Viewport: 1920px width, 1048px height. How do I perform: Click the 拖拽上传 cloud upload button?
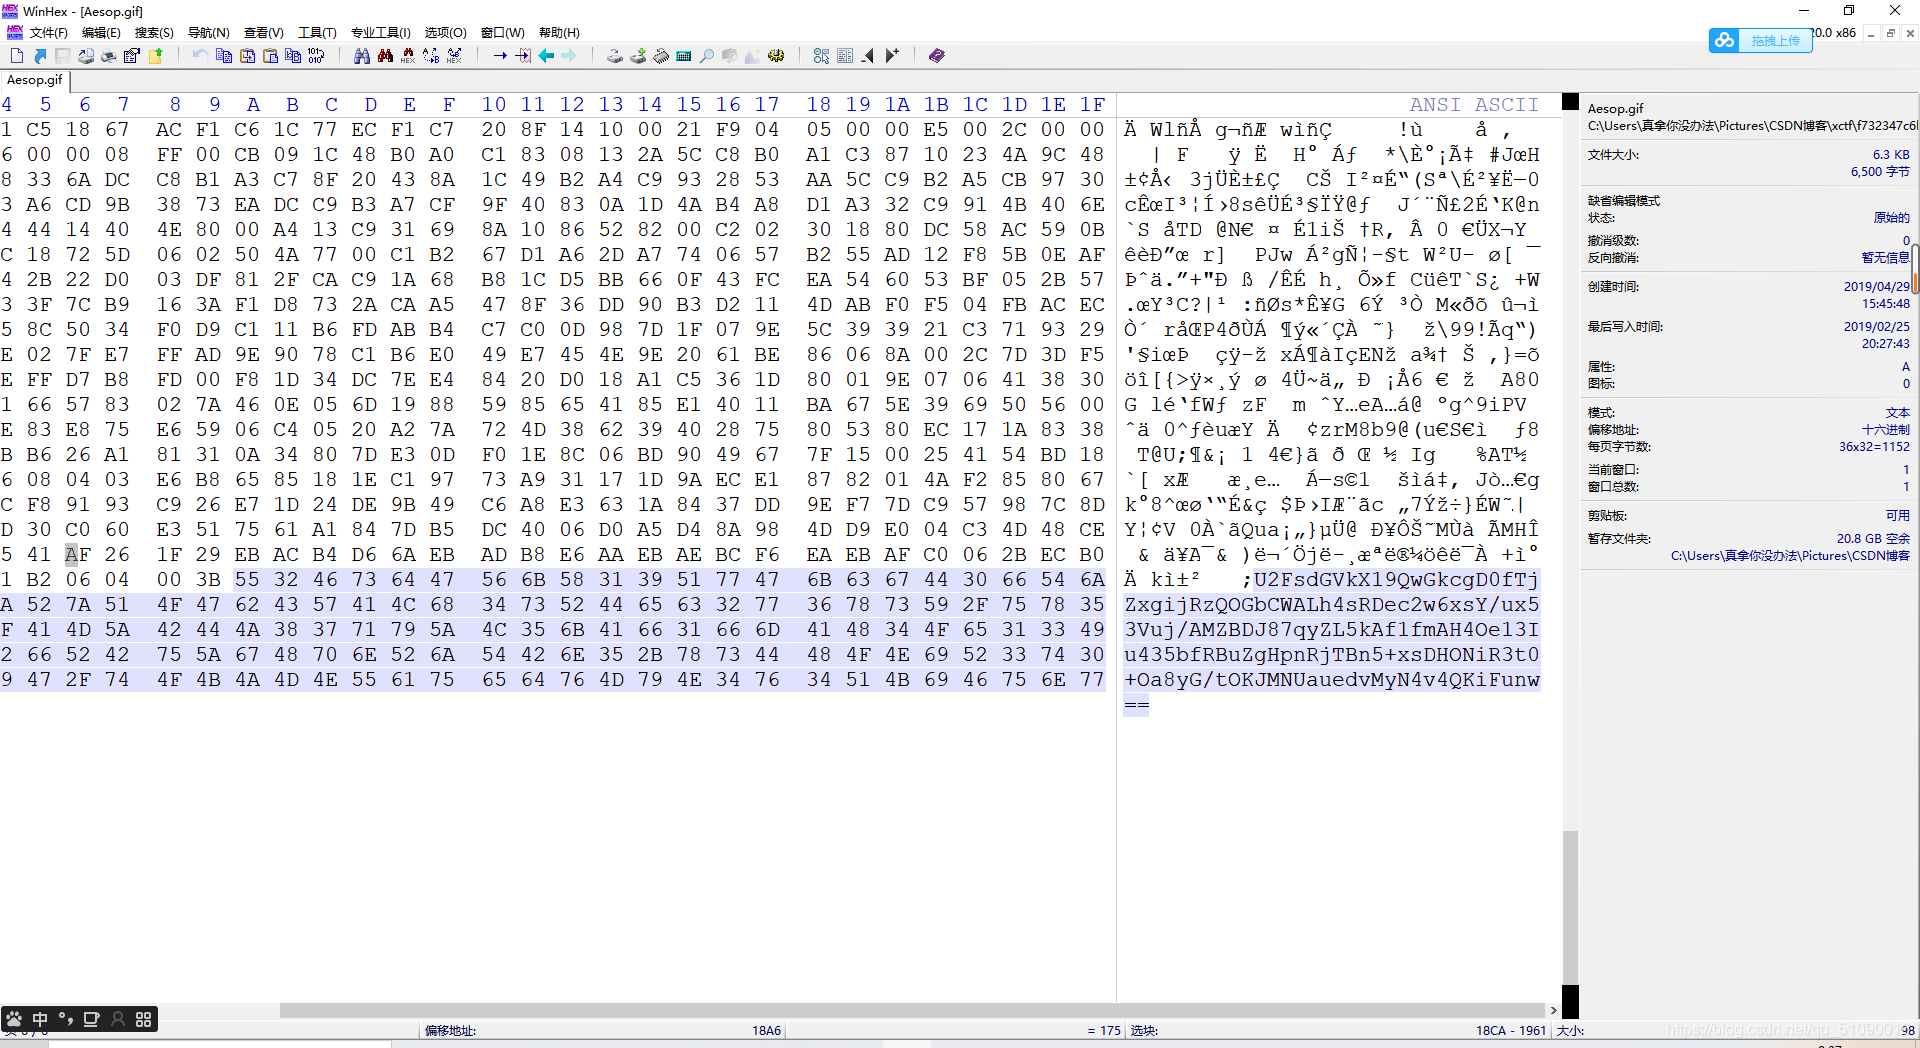[1761, 40]
